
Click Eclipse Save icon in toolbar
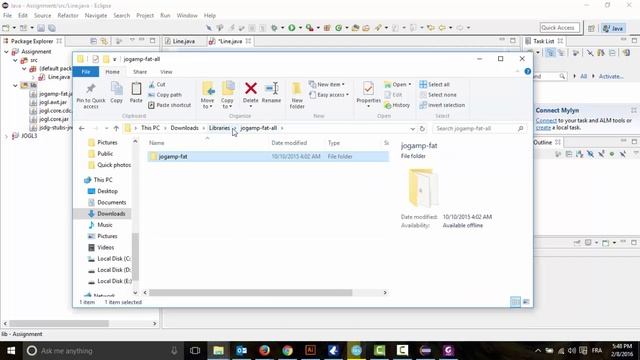[41, 28]
